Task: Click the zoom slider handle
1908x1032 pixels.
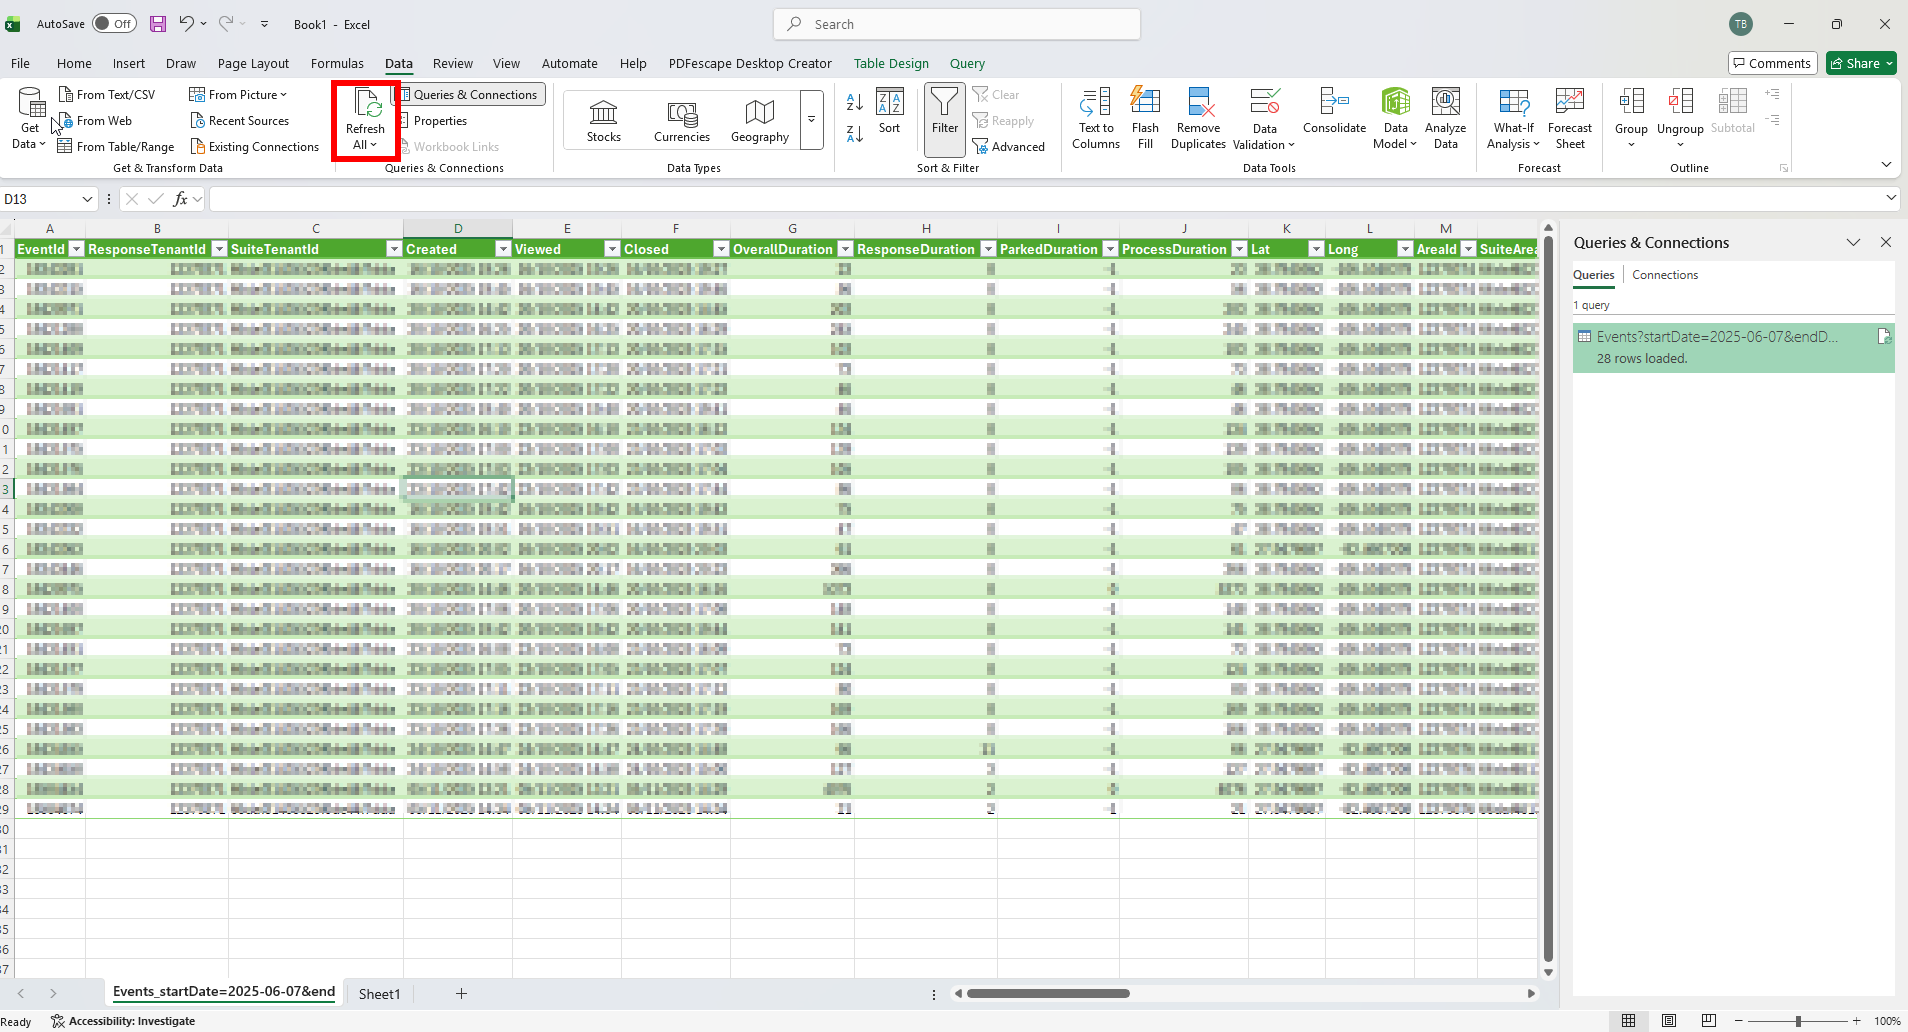Action: point(1798,1021)
